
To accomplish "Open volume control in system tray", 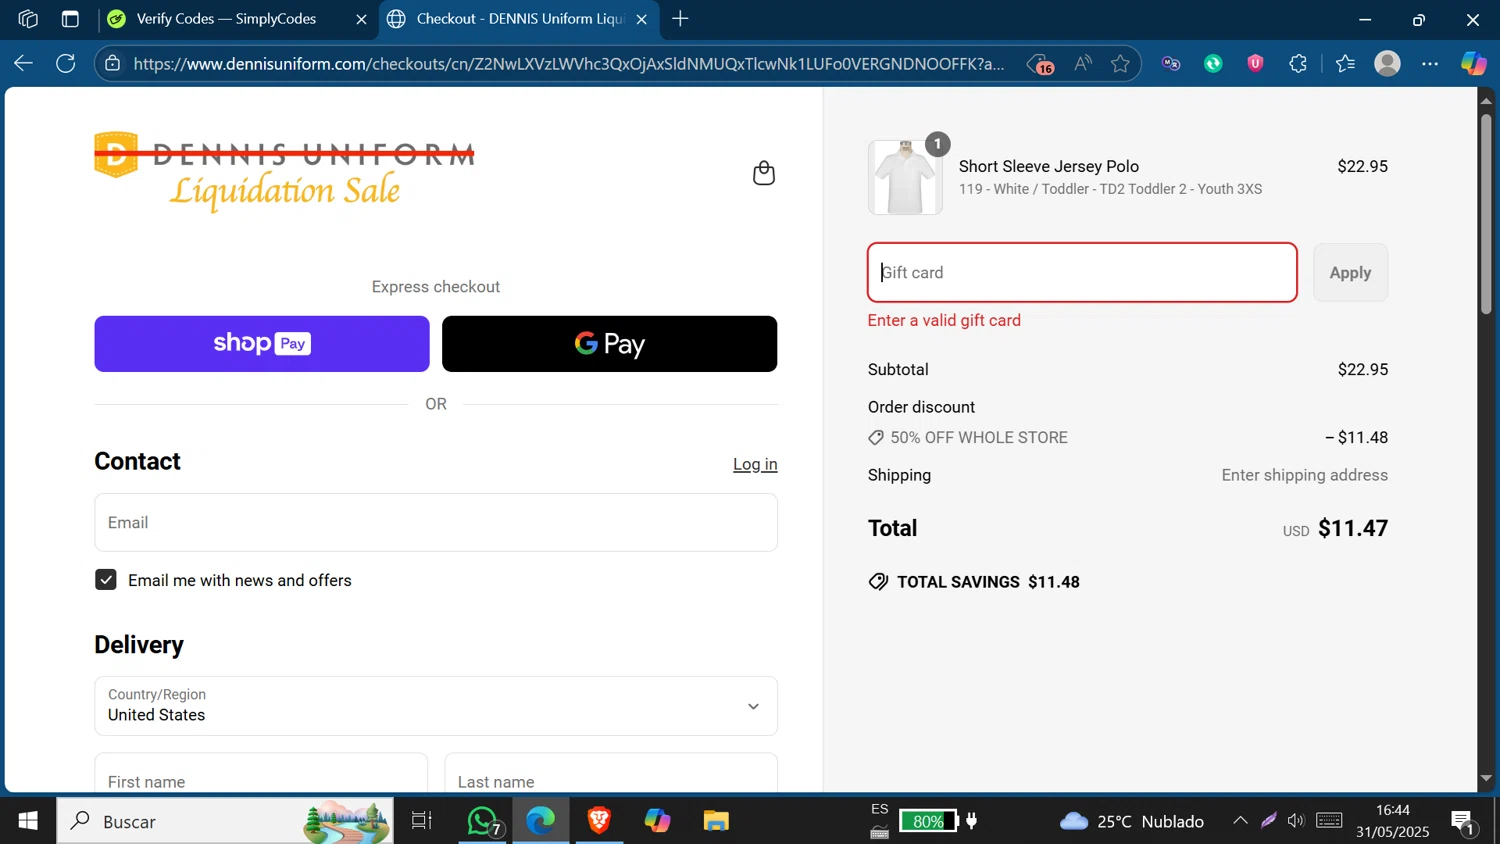I will point(1296,821).
